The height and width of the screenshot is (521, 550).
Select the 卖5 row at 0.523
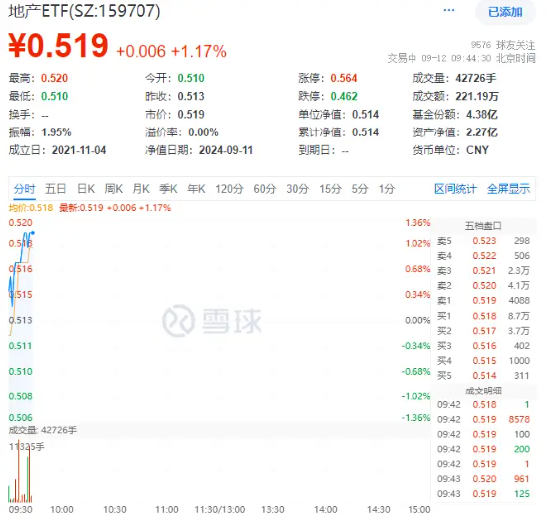483,241
